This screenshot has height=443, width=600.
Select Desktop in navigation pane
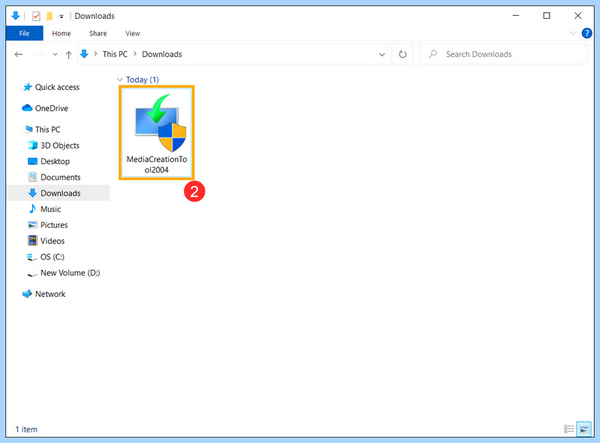(x=55, y=161)
